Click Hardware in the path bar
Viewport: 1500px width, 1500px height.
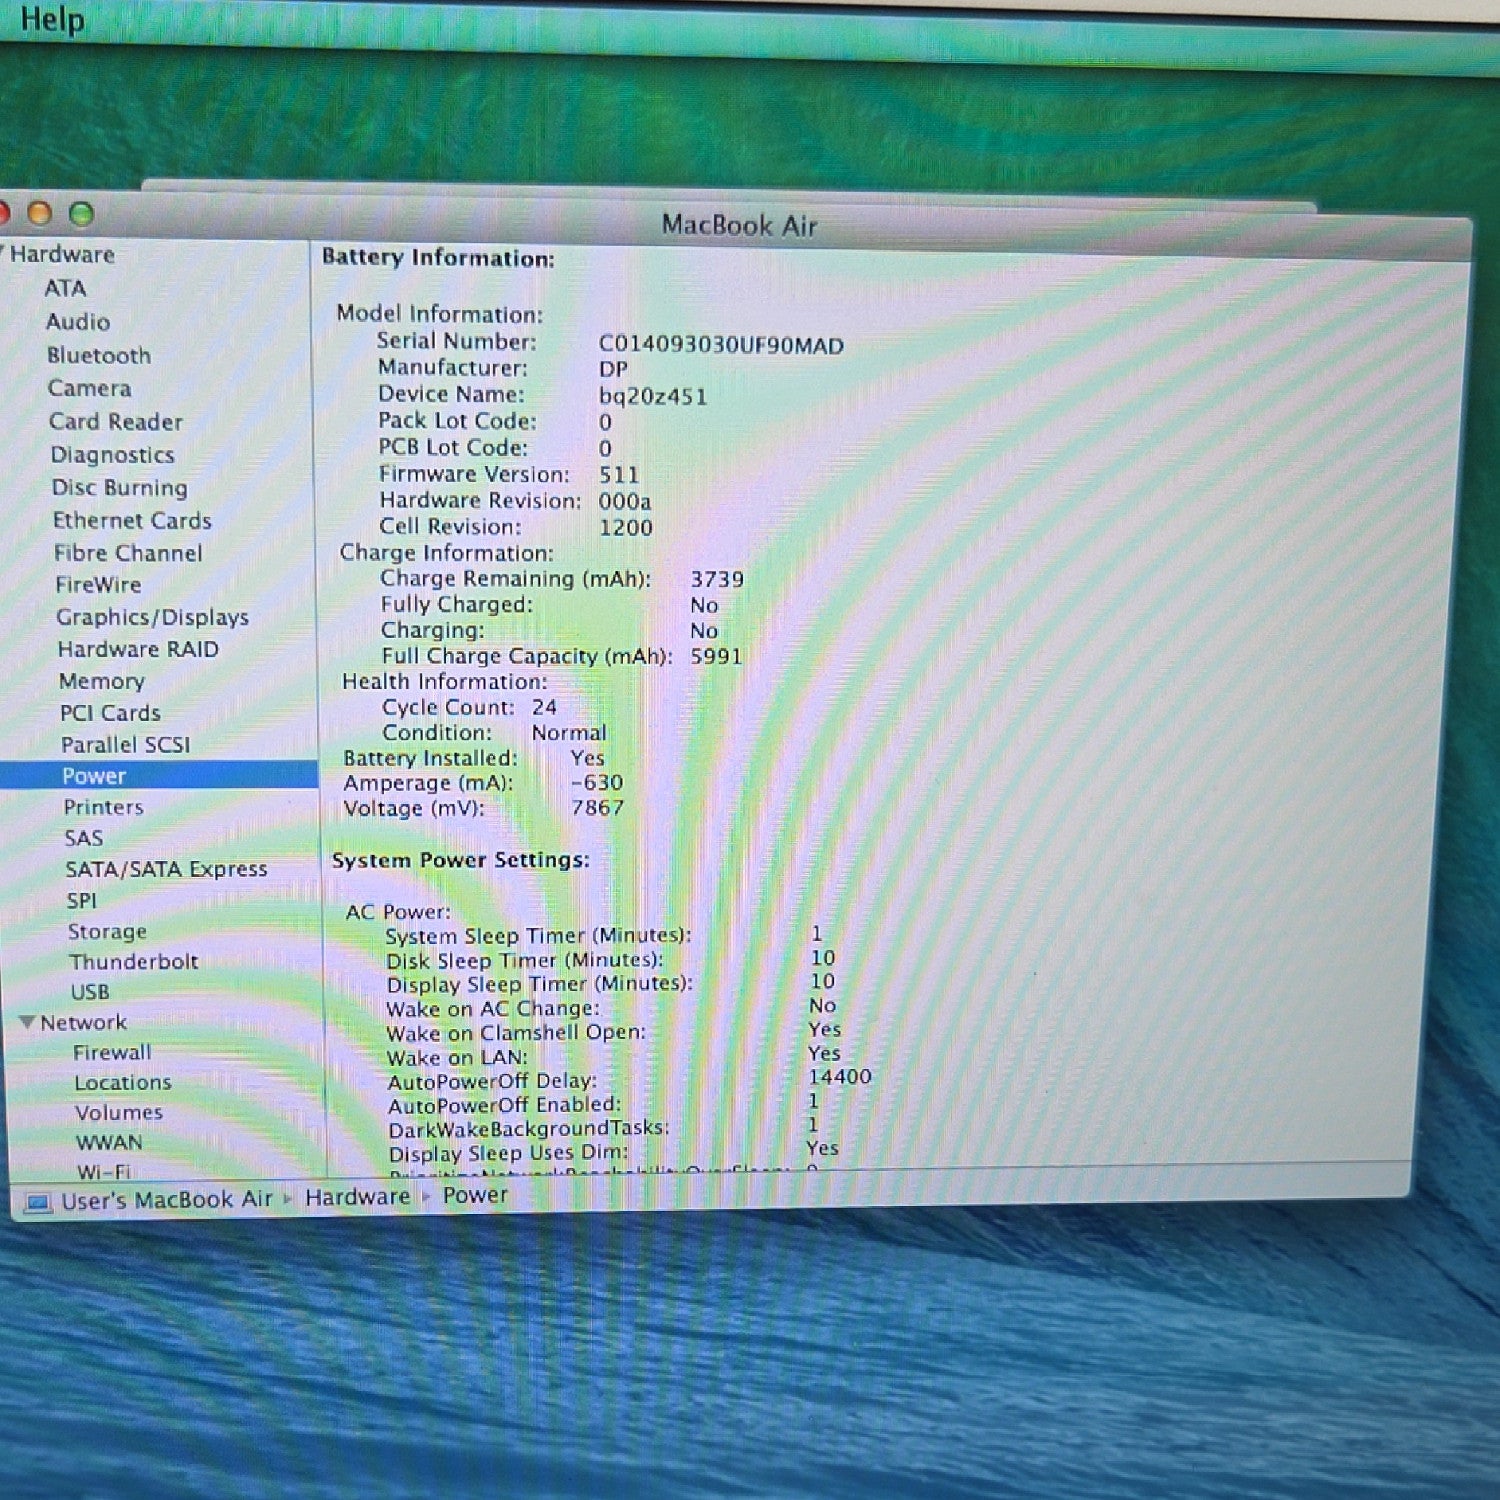(358, 1197)
